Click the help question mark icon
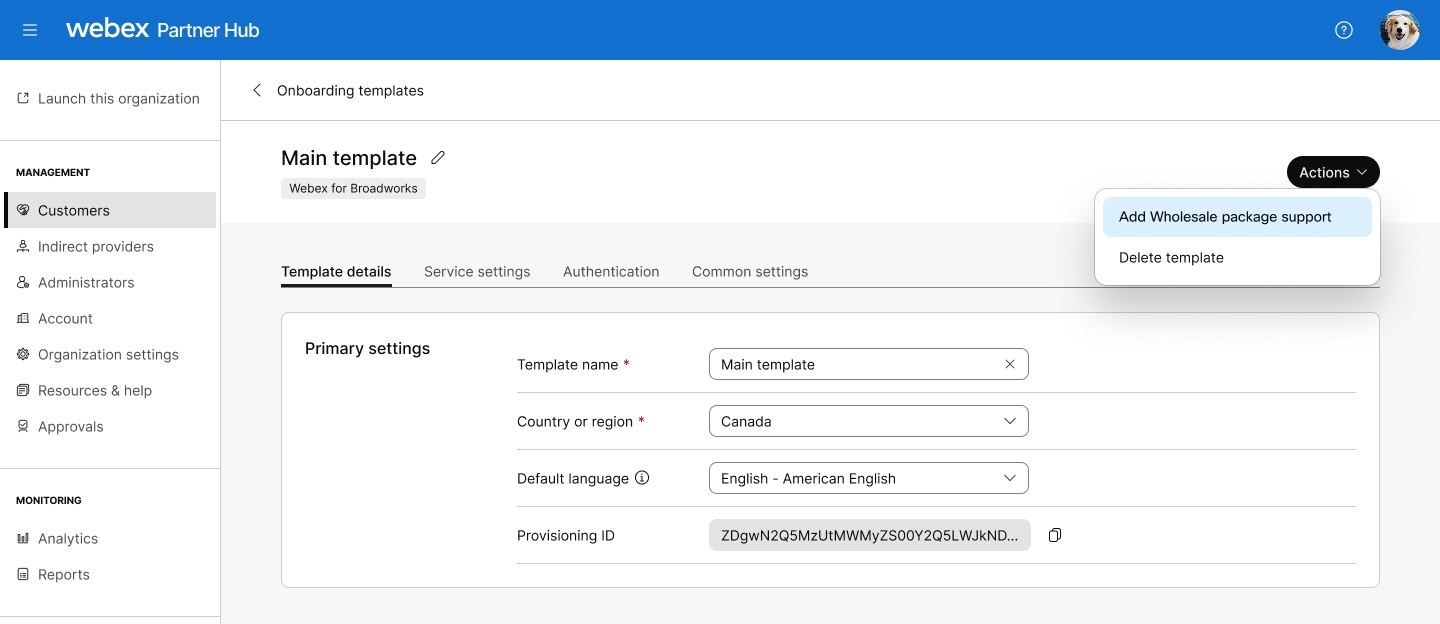Viewport: 1440px width, 624px height. 1344,30
